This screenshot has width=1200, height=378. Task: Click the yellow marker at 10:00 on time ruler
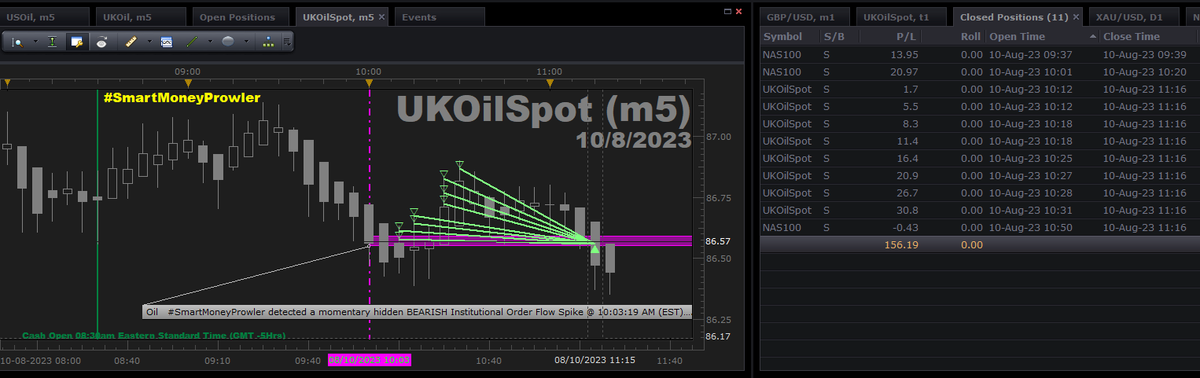click(x=369, y=83)
